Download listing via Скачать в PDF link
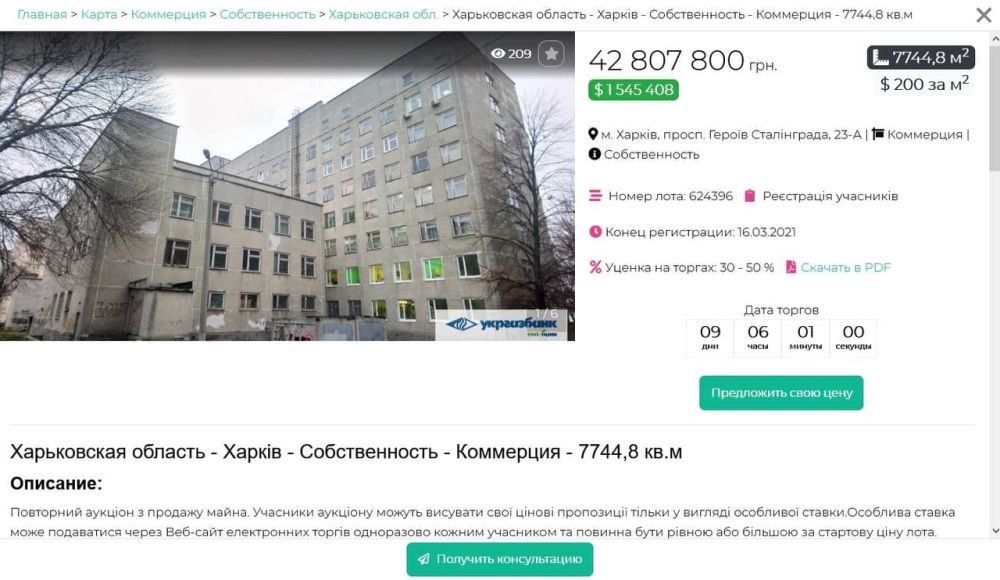 pyautogui.click(x=845, y=267)
